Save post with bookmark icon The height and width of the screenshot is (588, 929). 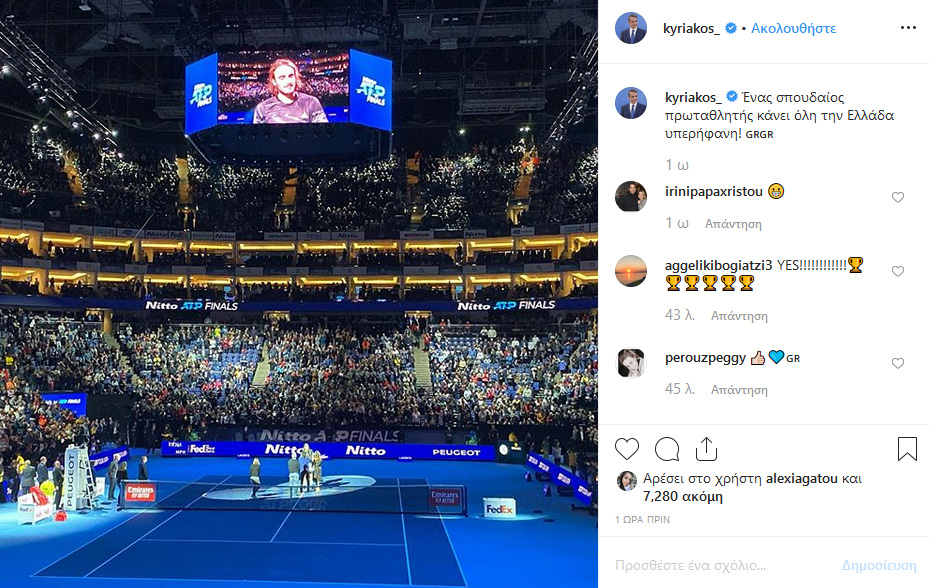click(x=907, y=449)
